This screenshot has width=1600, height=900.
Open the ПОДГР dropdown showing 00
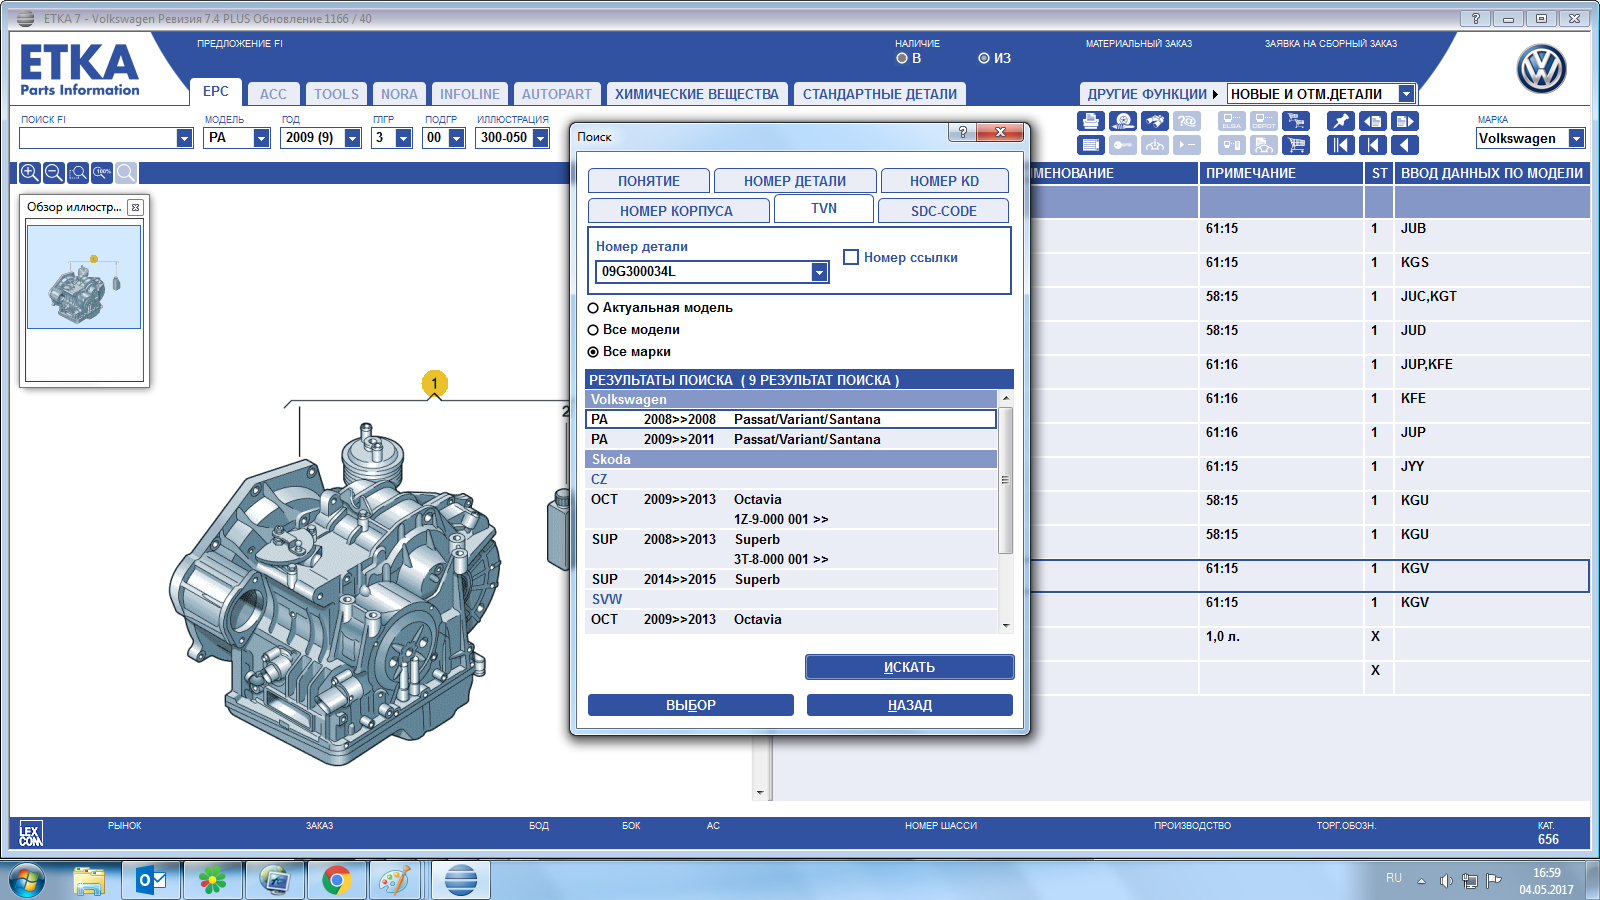pos(456,138)
